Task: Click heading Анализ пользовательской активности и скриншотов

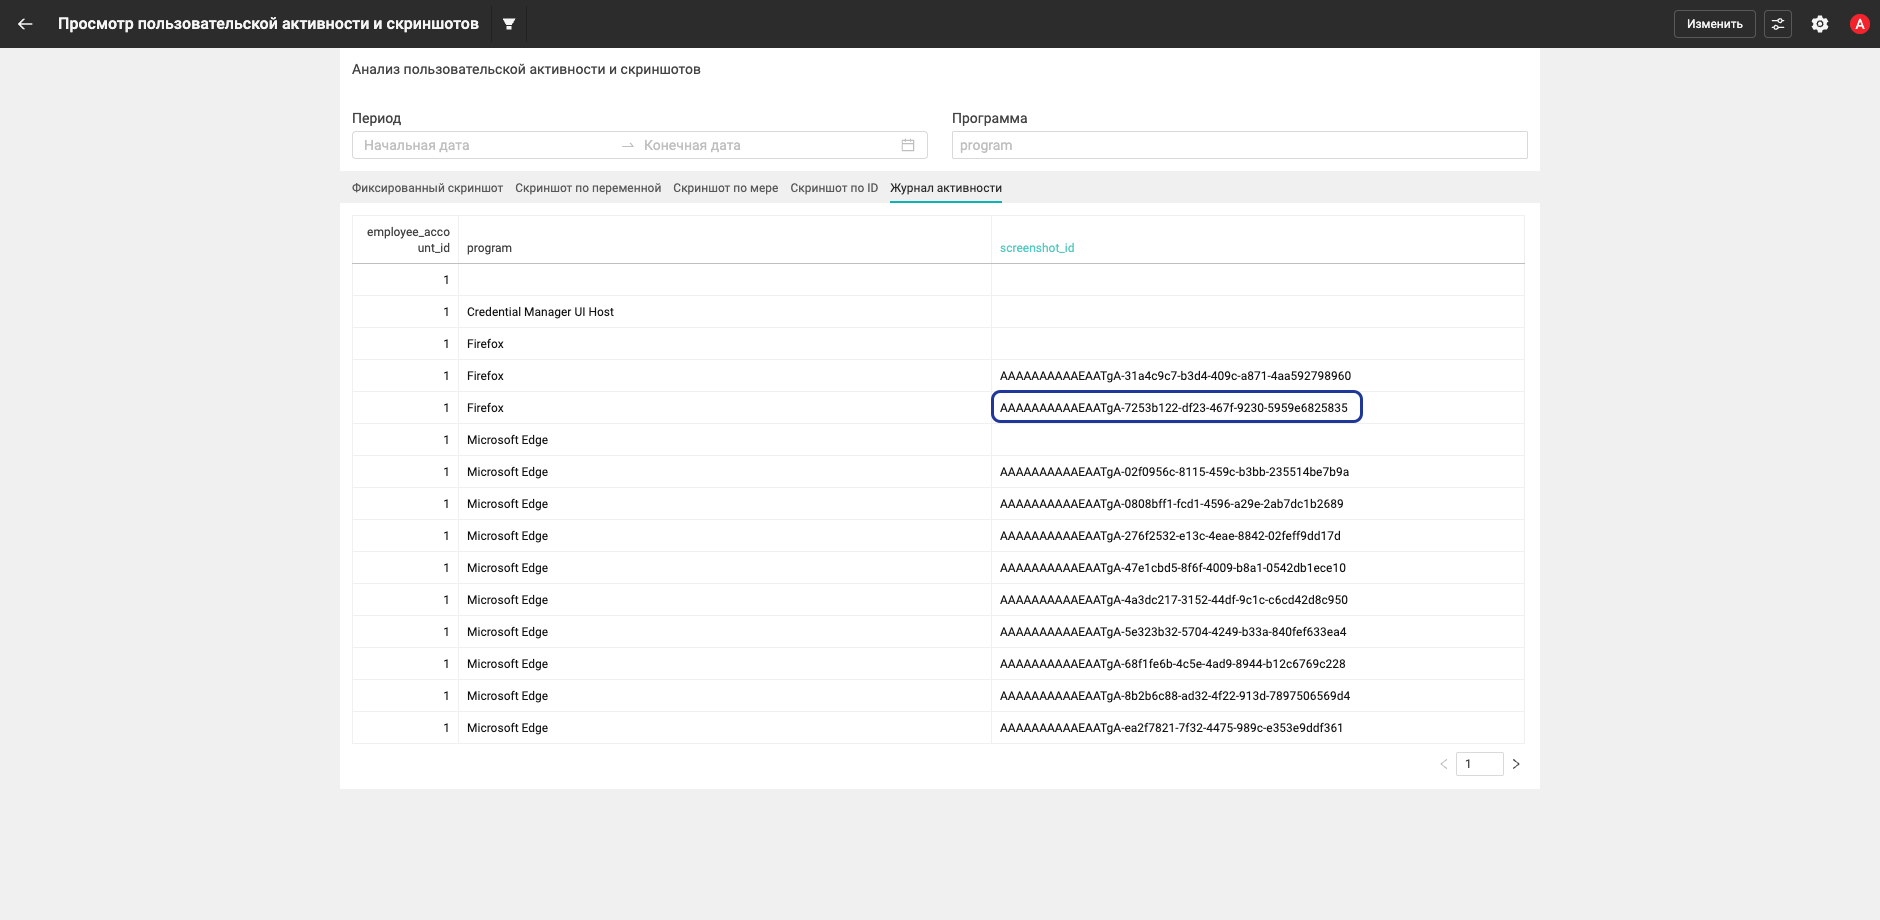Action: (x=526, y=69)
